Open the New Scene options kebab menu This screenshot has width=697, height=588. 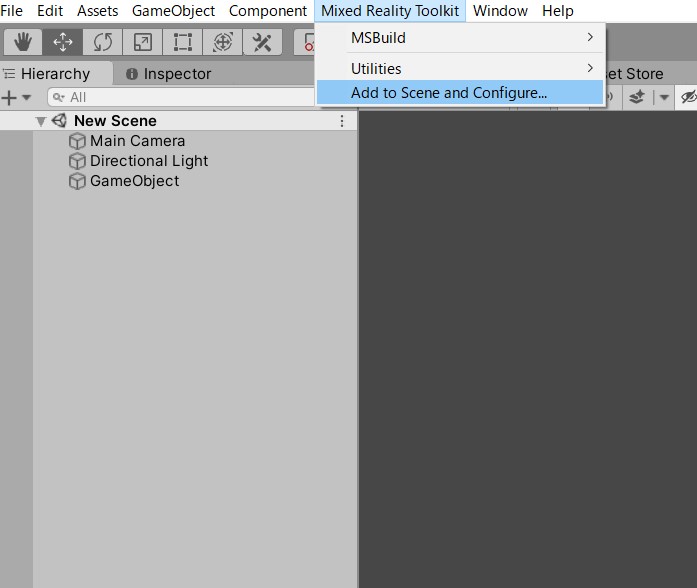pos(342,121)
